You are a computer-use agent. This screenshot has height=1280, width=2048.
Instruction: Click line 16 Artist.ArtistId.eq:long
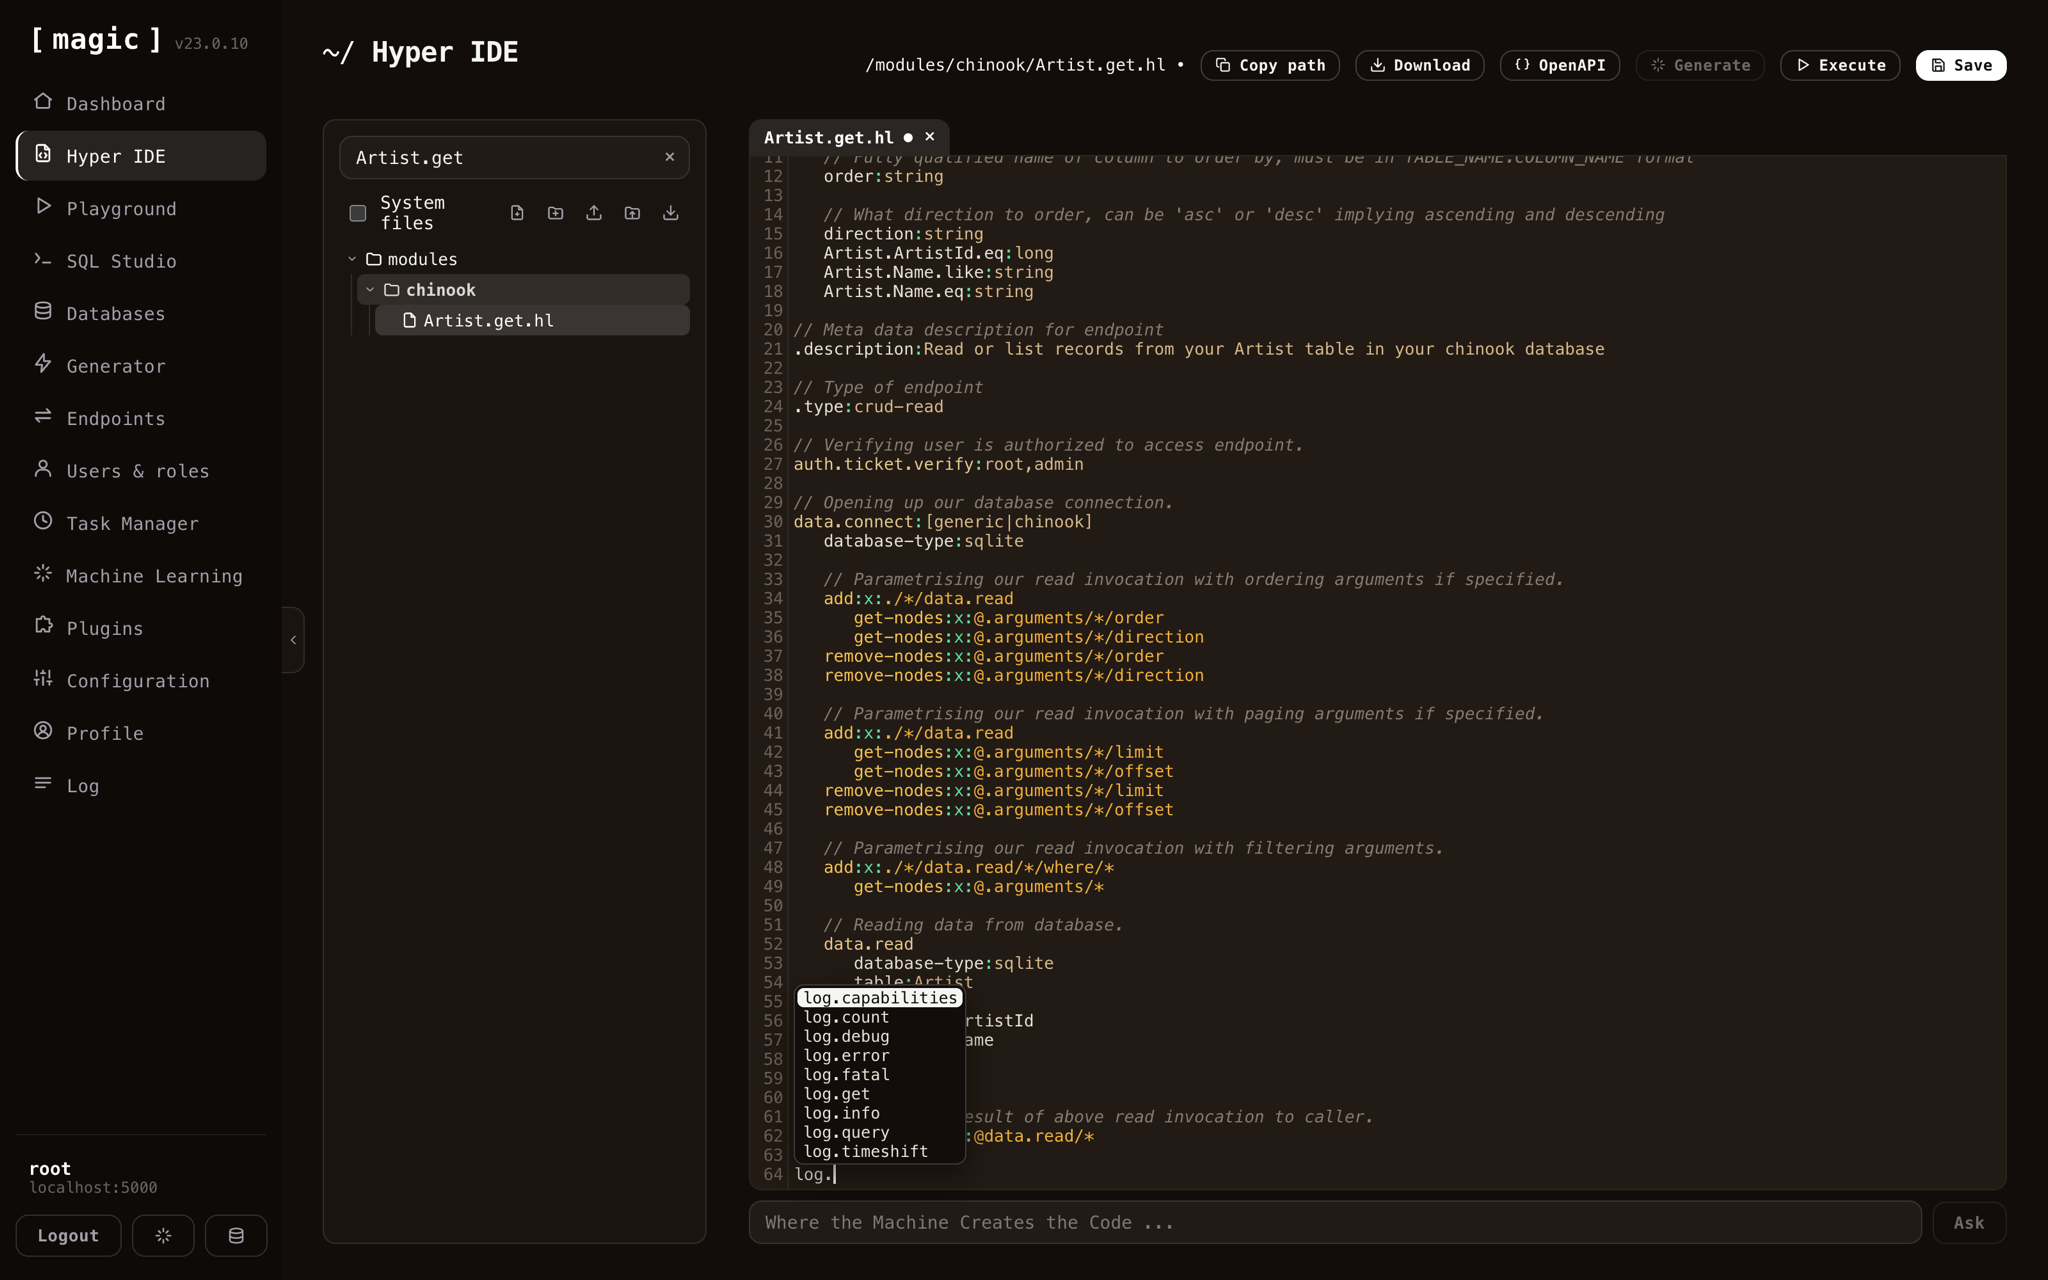(x=938, y=253)
